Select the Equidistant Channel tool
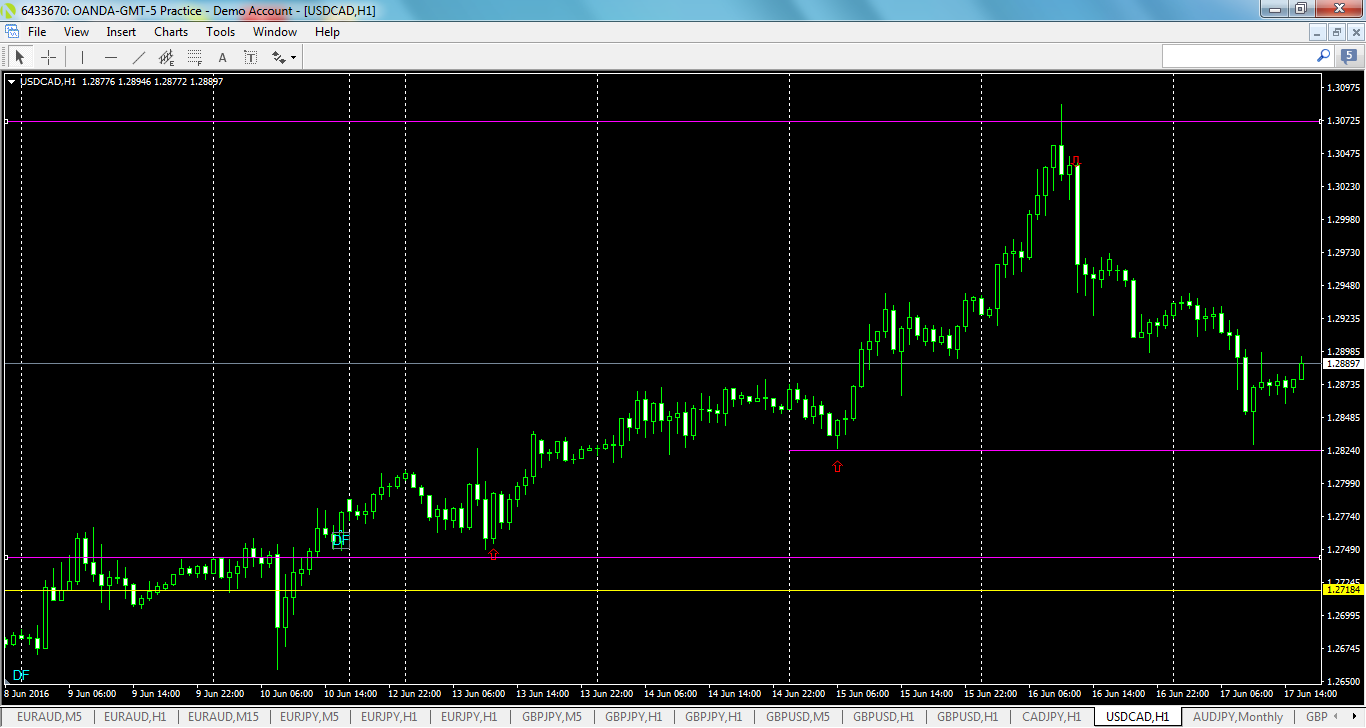Viewport: 1366px width, 728px height. point(167,57)
